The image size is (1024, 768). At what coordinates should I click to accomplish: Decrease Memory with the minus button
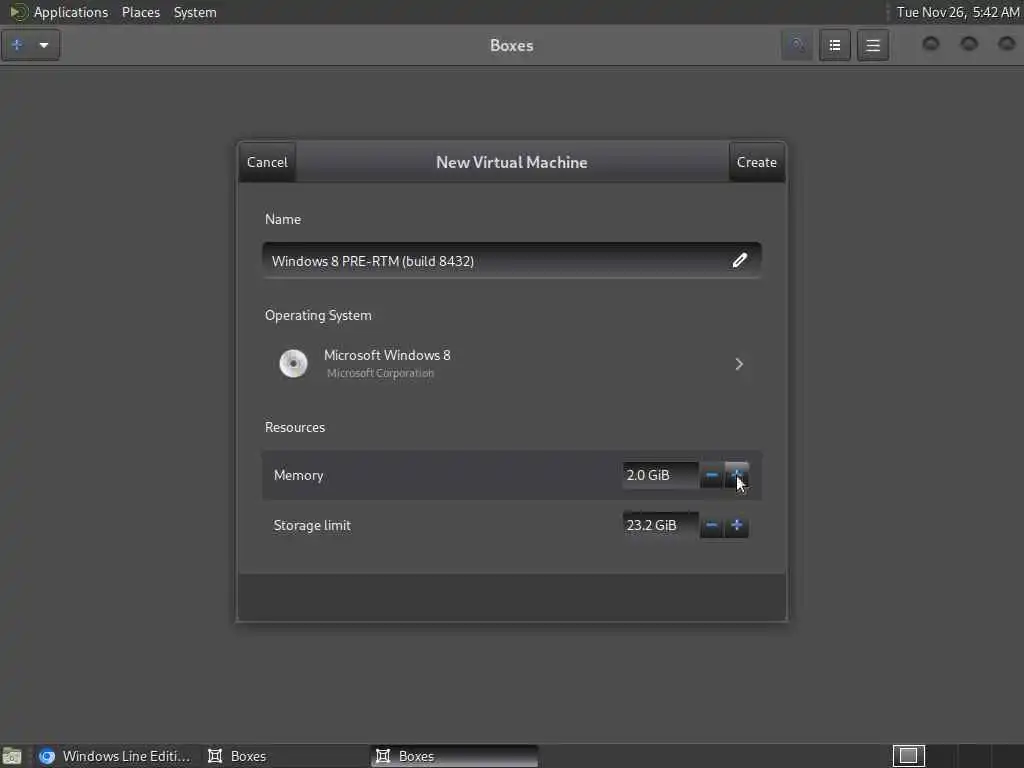712,475
